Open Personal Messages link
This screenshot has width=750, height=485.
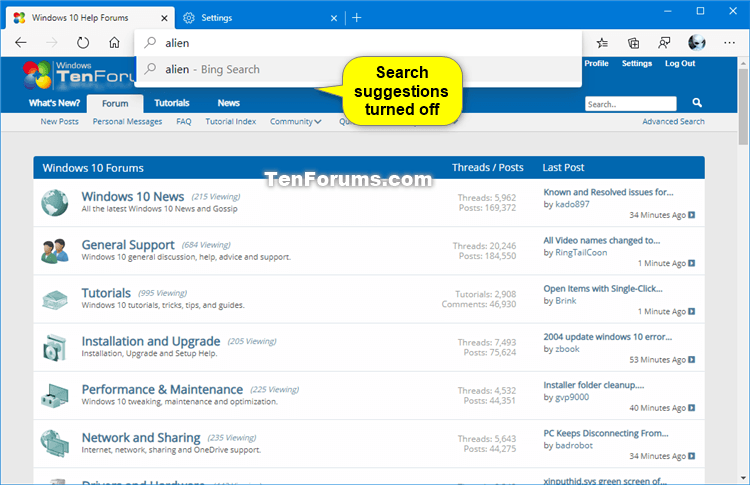pos(127,121)
